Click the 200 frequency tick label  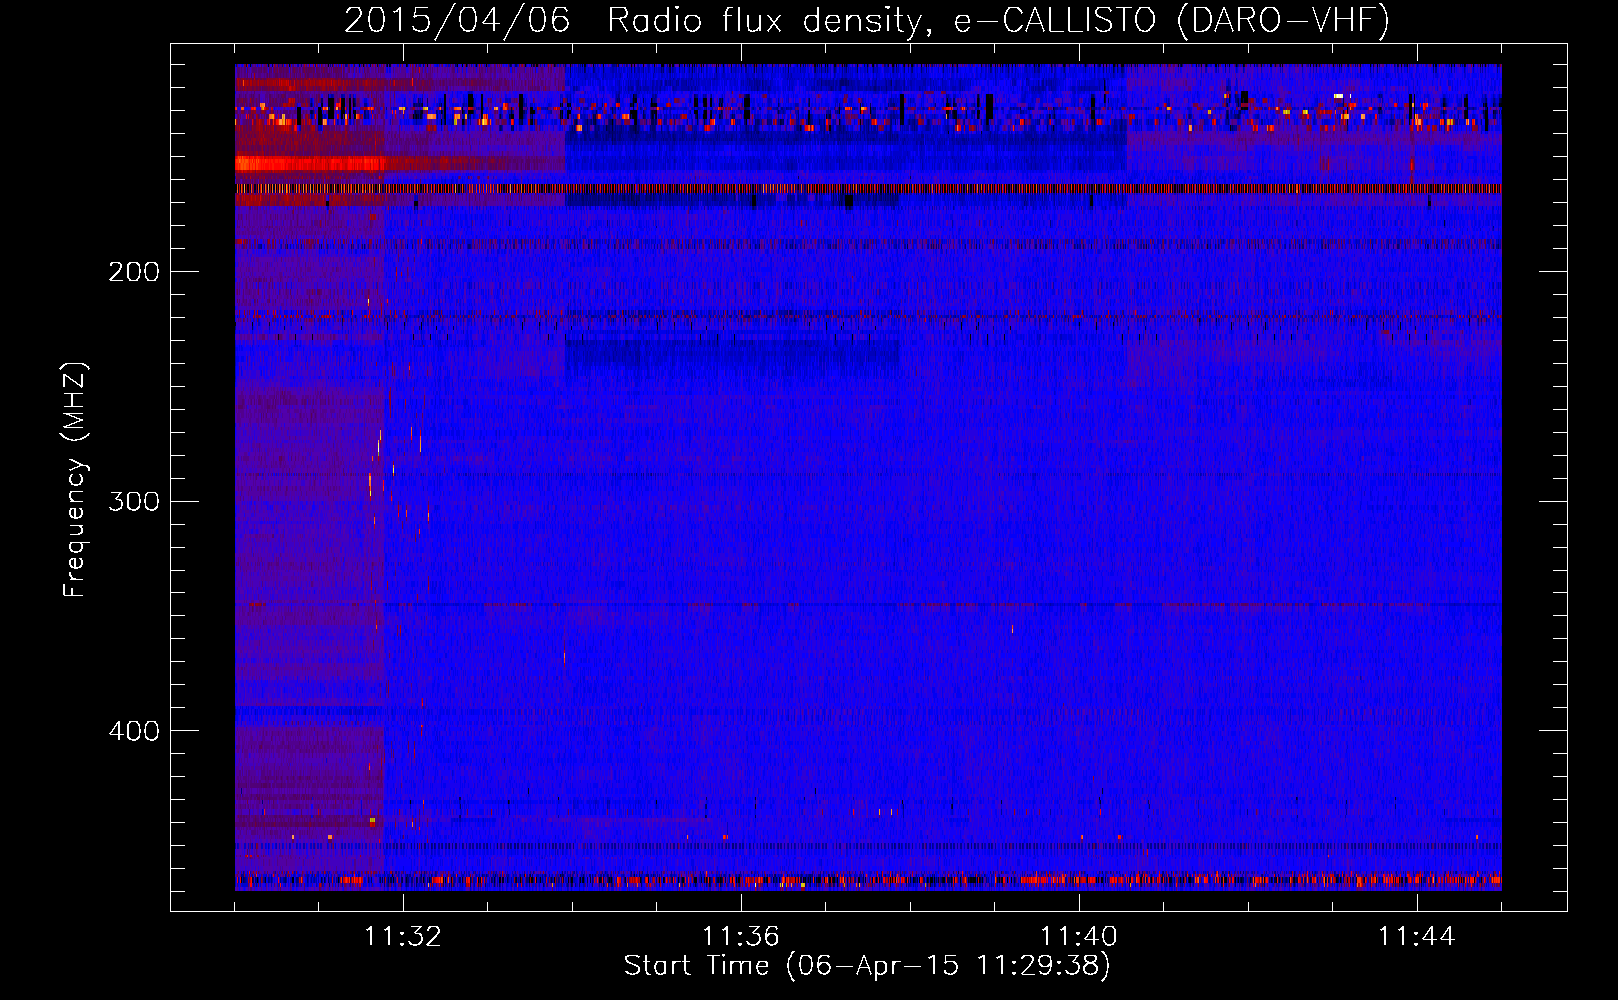(134, 272)
